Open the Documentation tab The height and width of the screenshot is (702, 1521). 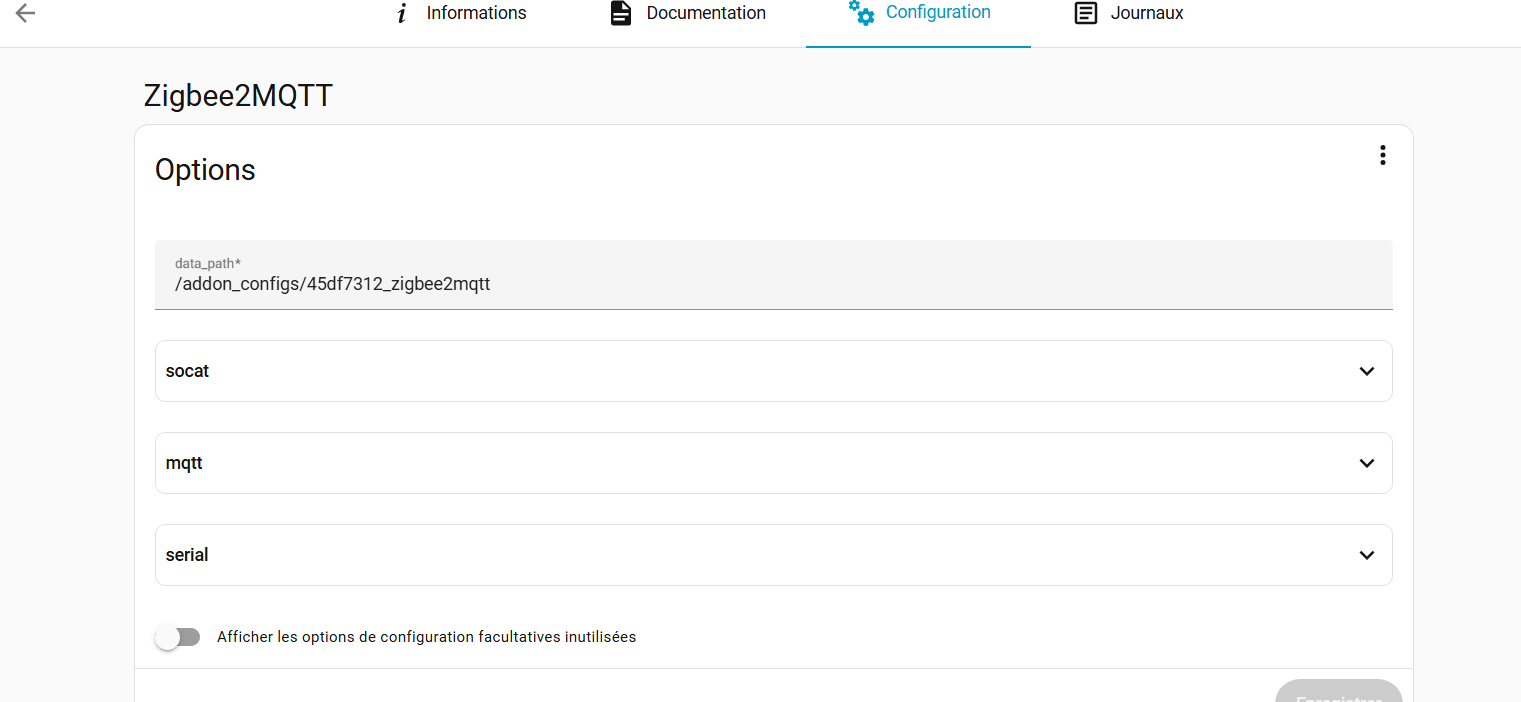[x=706, y=13]
